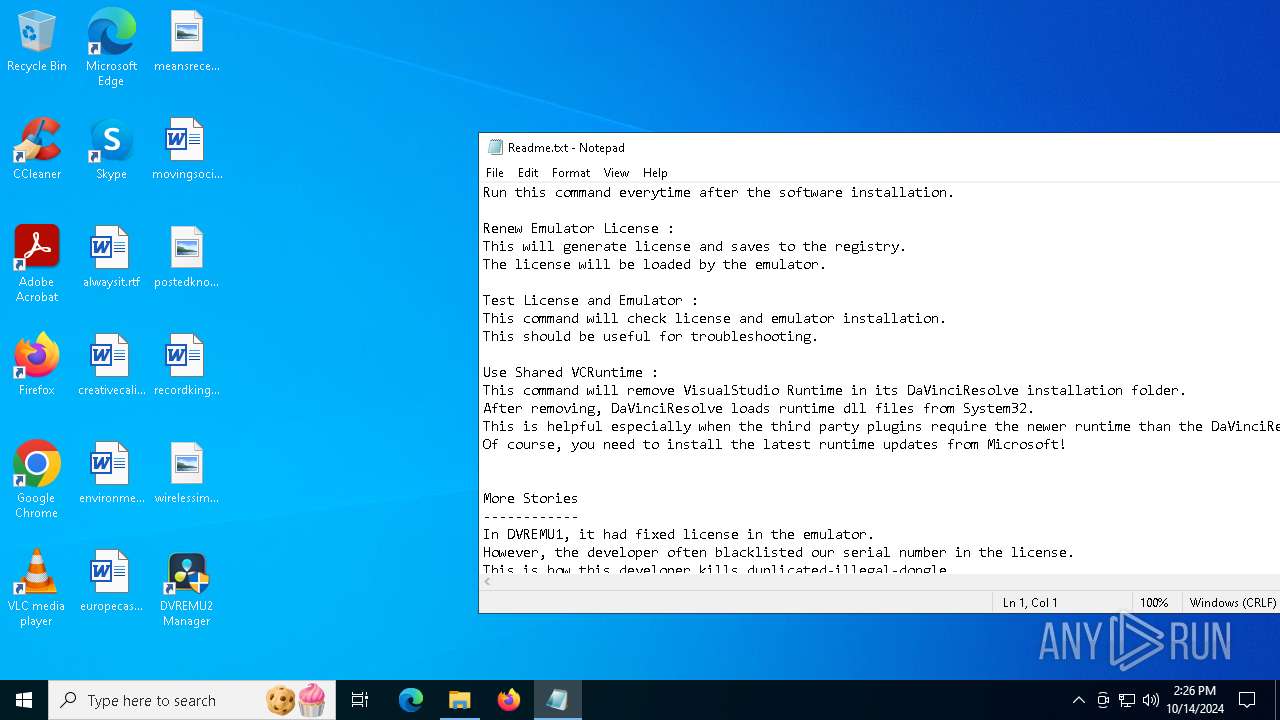Viewport: 1280px width, 720px height.
Task: Open Task View on the taskbar
Action: 360,700
